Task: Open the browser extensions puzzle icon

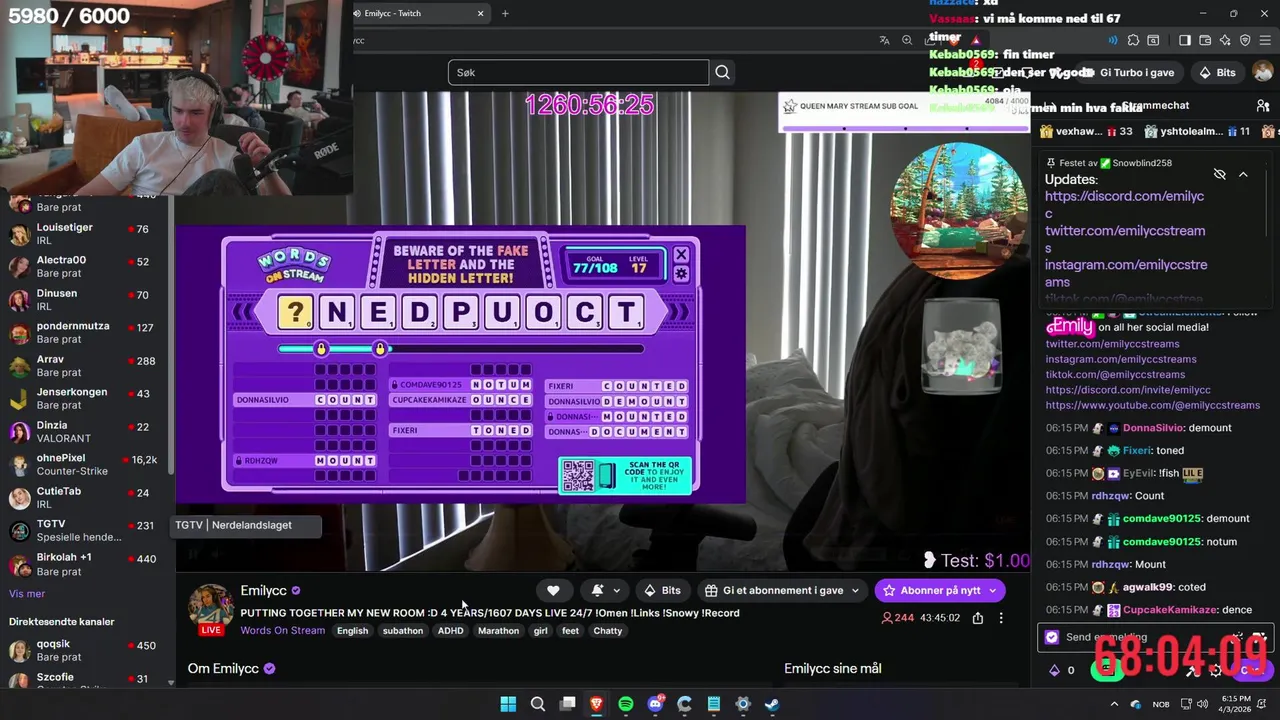Action: pos(1133,40)
